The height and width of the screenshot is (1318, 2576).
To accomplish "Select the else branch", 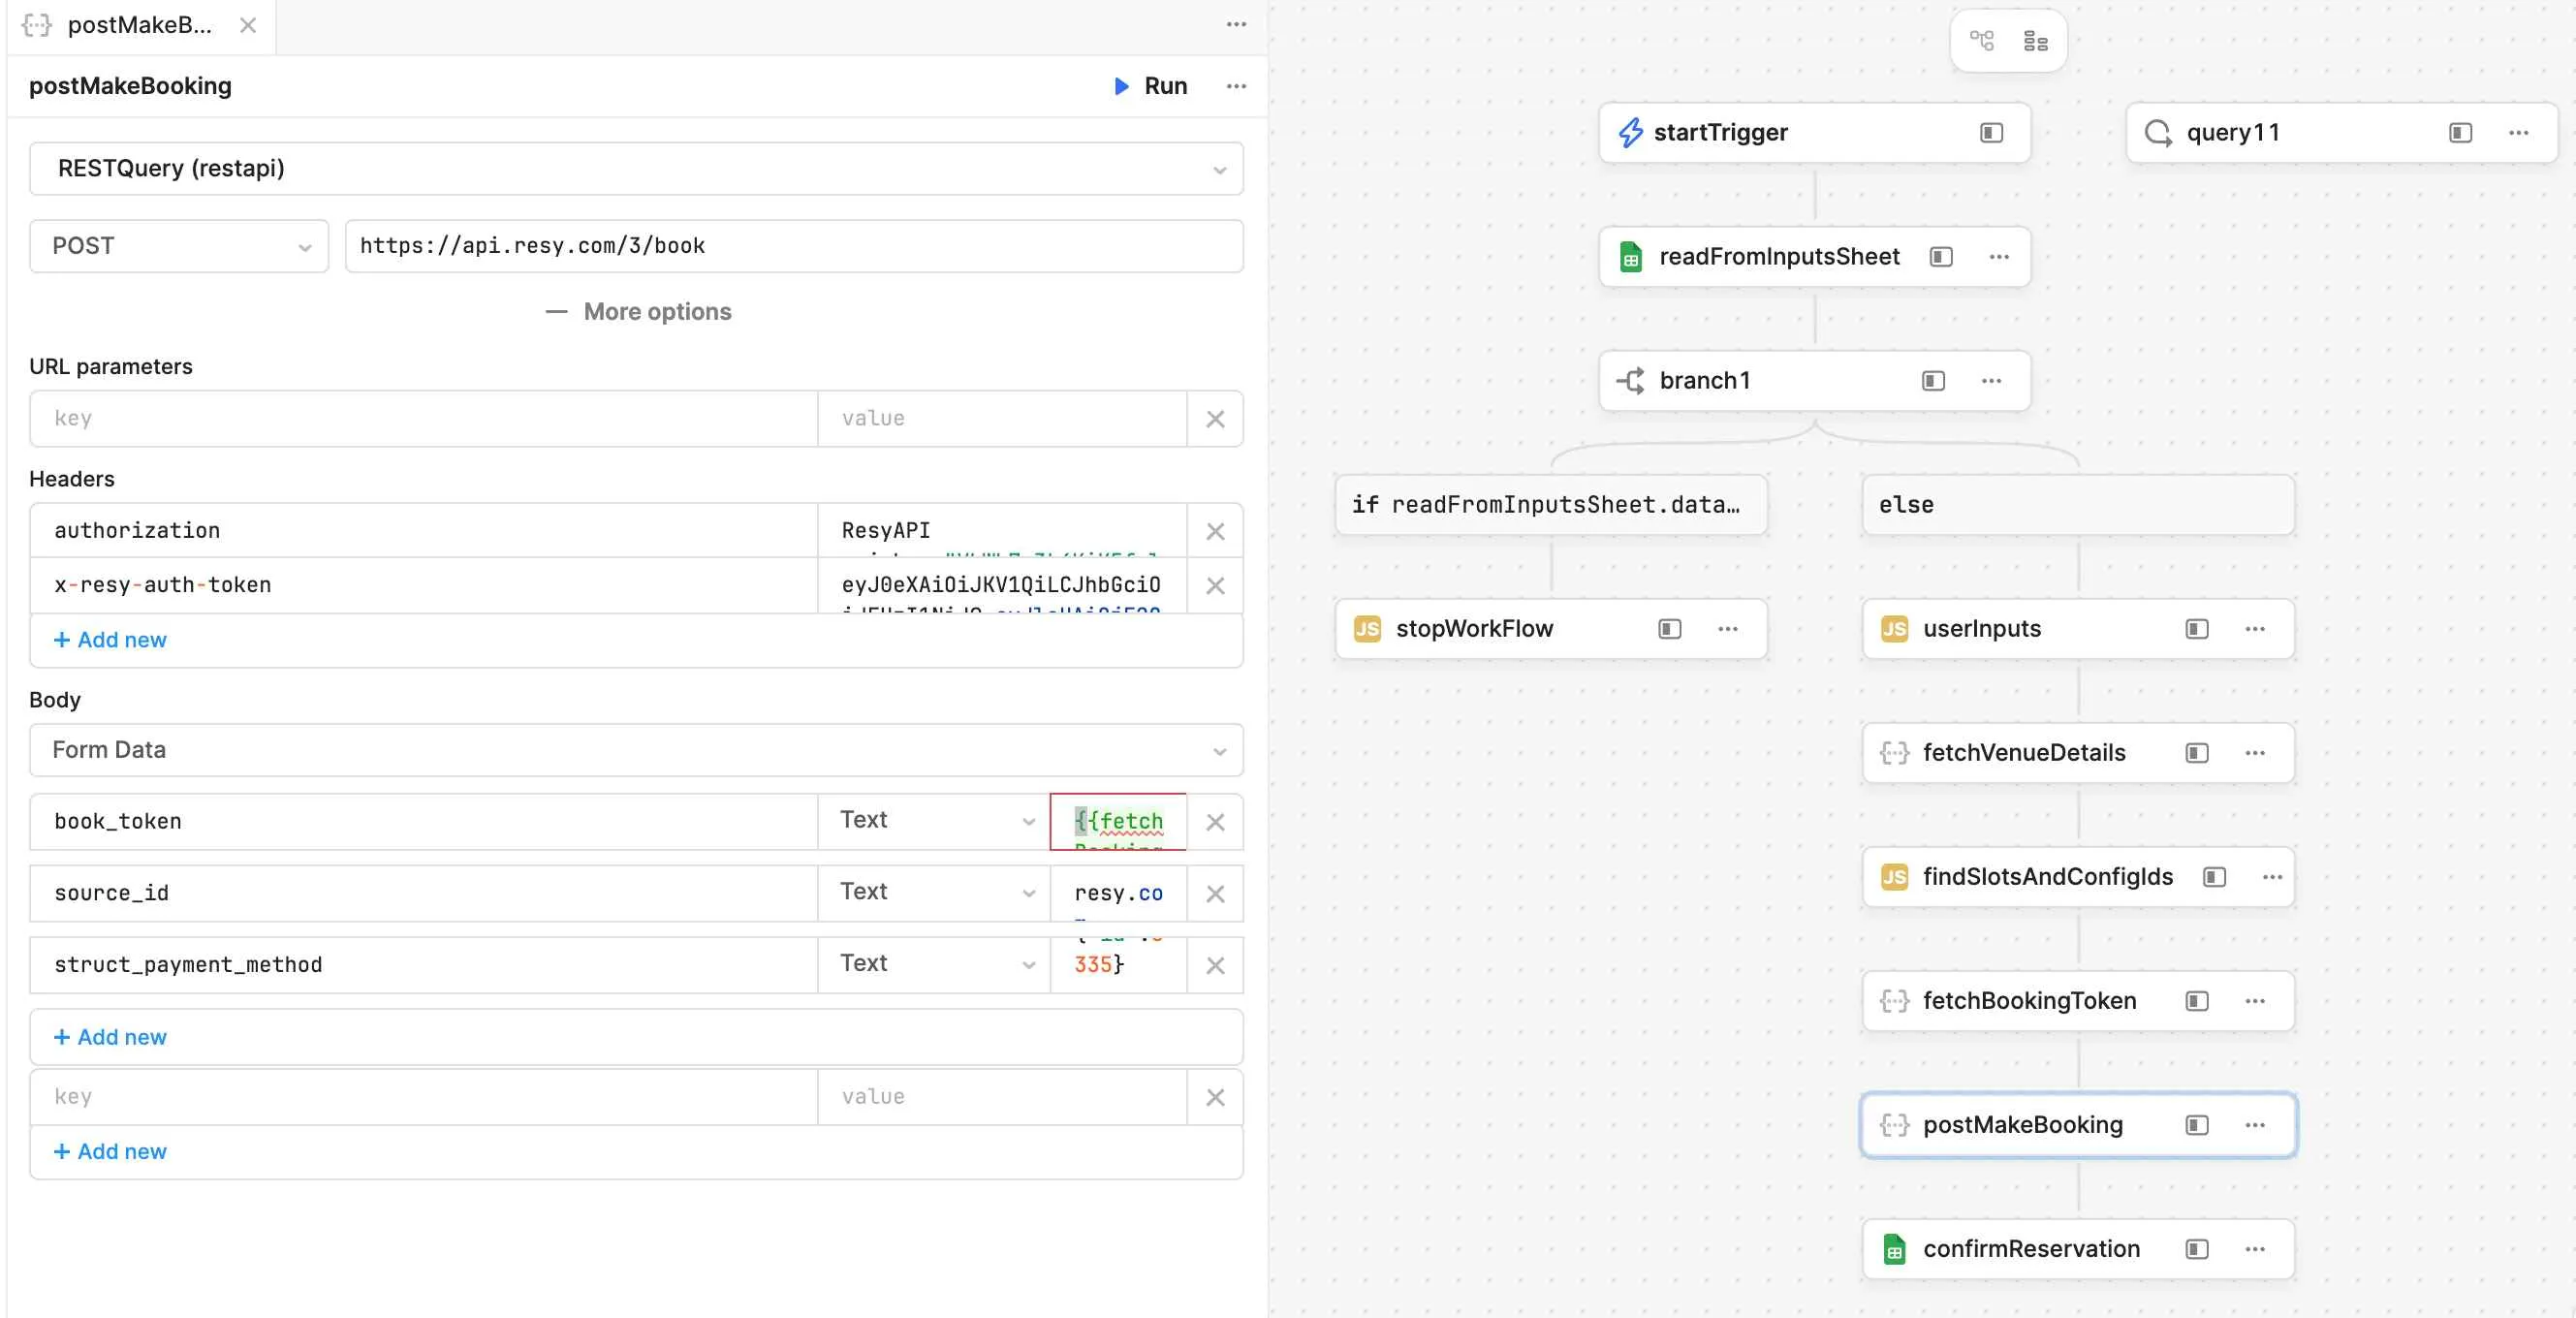I will tap(2078, 504).
